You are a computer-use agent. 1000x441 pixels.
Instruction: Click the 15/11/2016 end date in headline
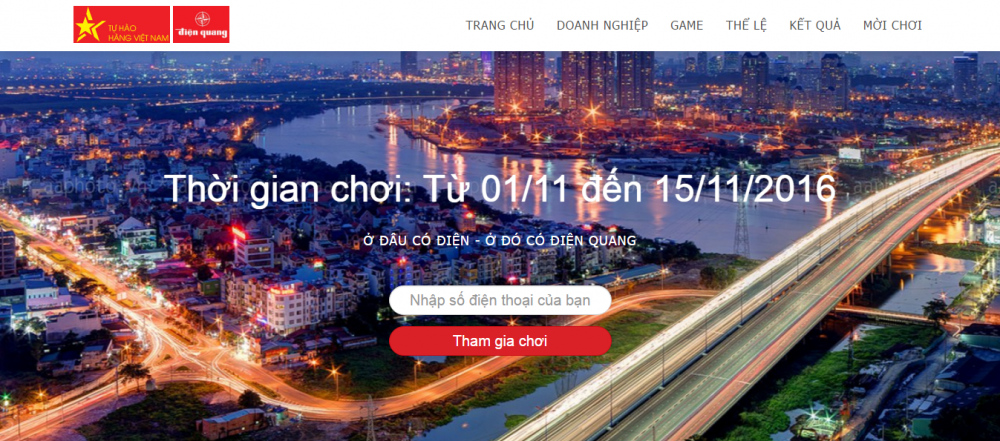[x=746, y=188]
